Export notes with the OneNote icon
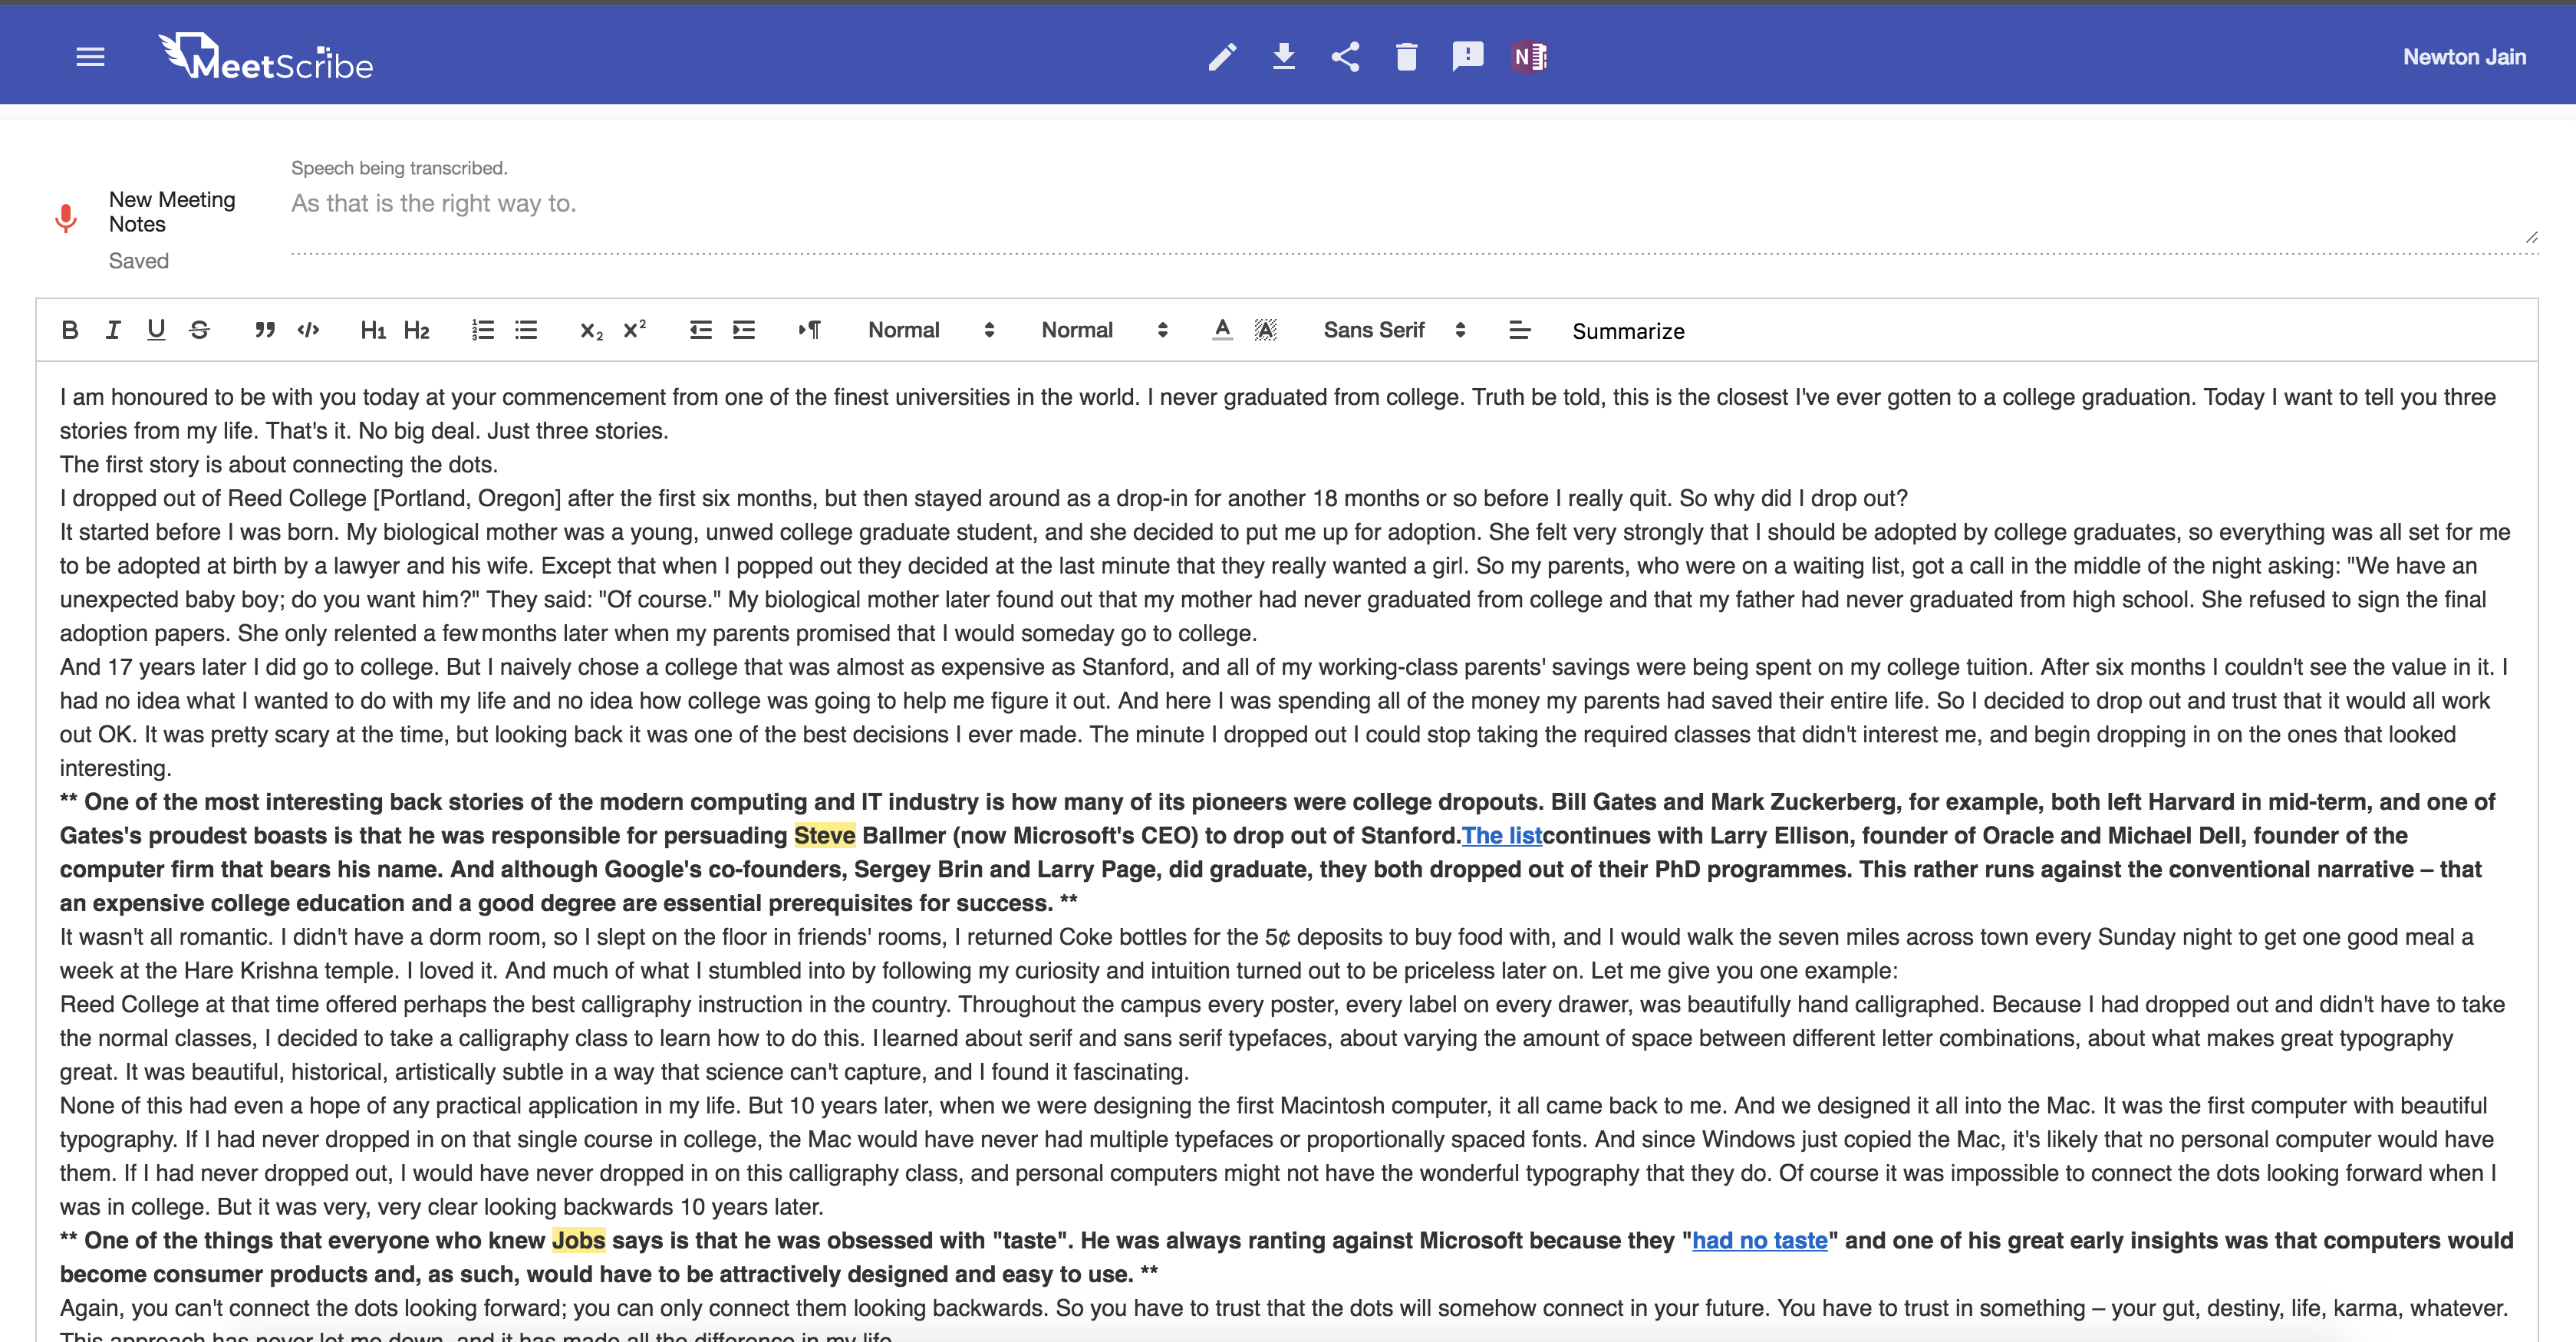 (1529, 57)
